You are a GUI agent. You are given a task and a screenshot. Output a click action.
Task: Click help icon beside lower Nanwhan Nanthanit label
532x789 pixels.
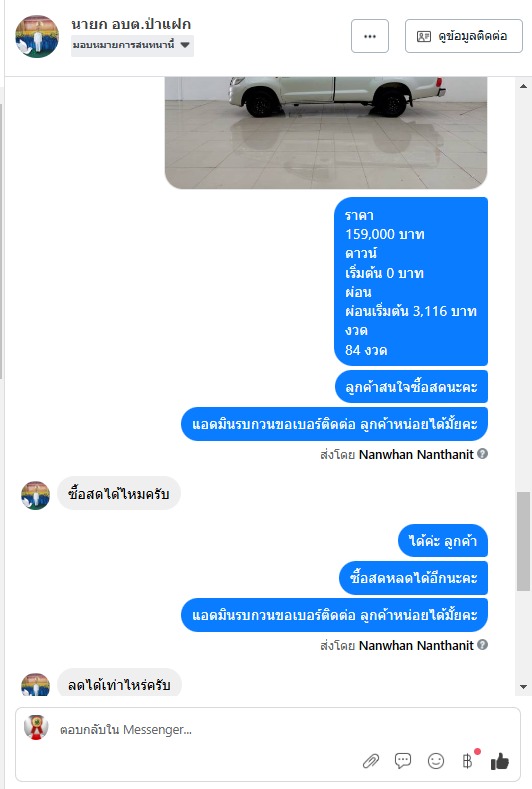(482, 644)
